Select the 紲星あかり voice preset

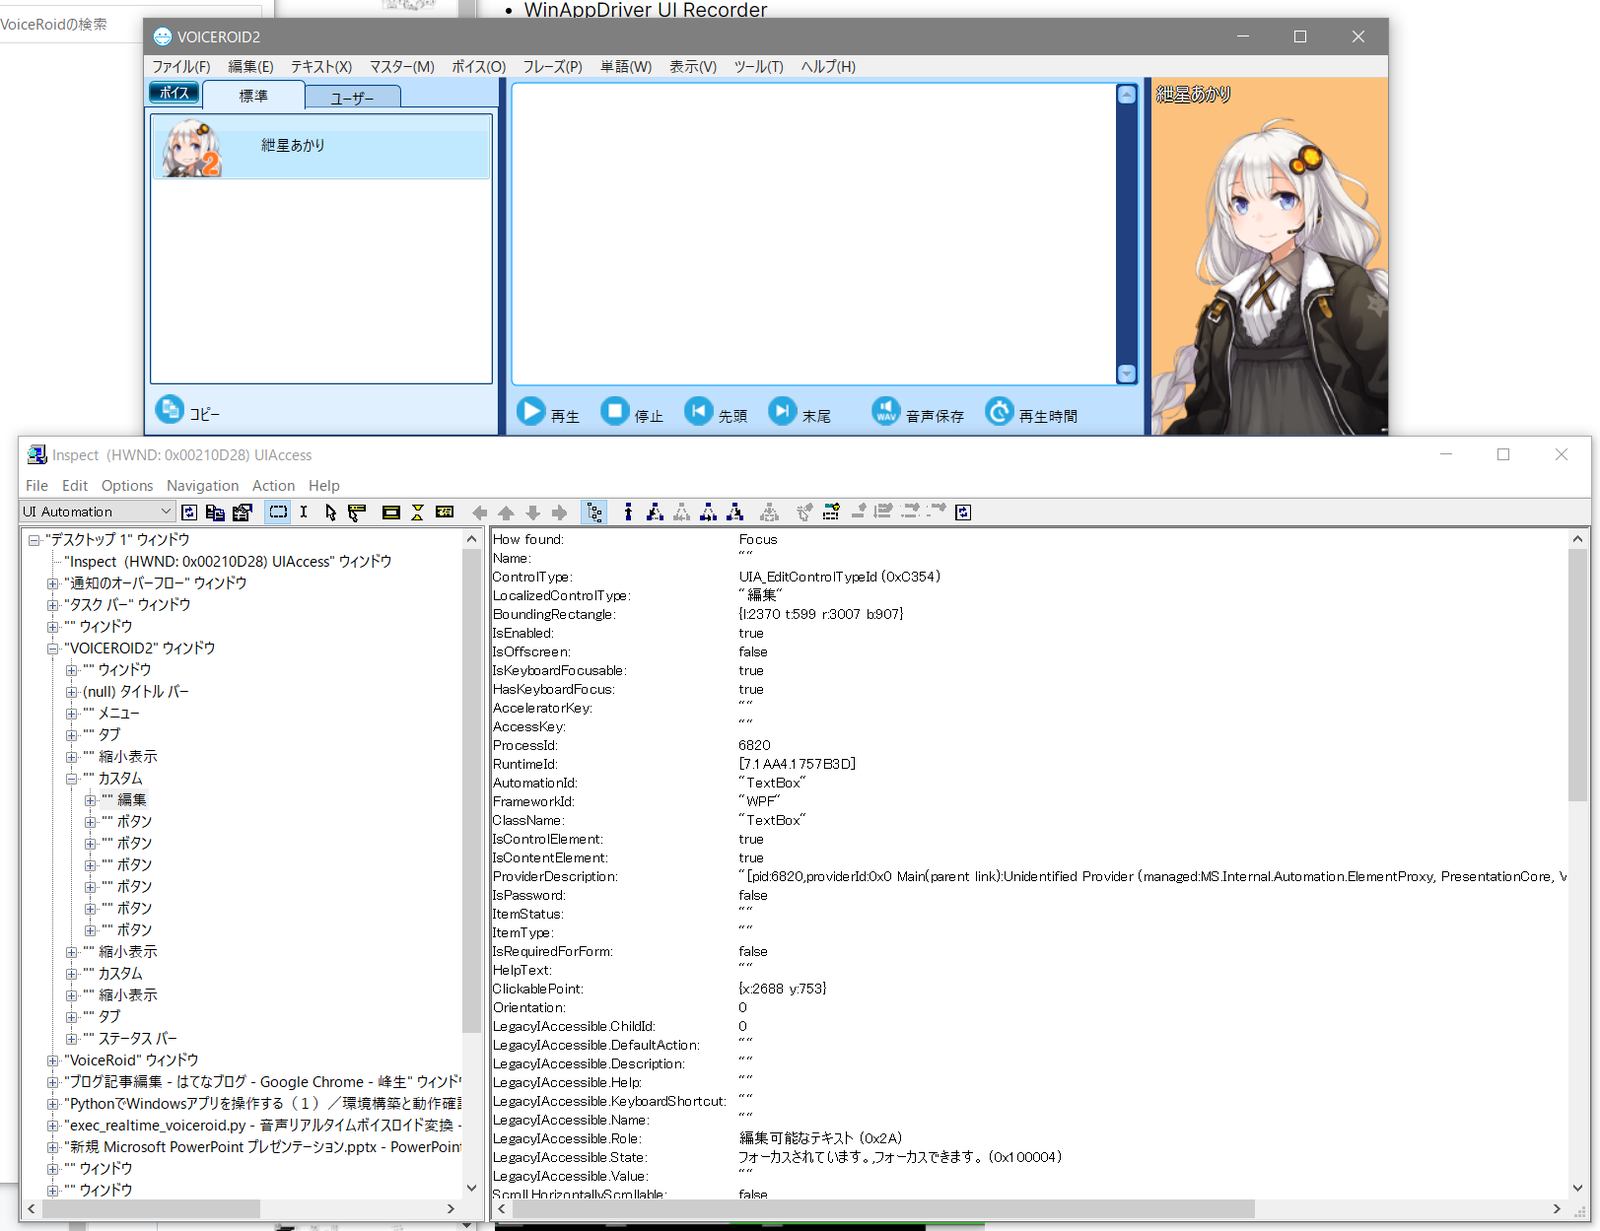pos(321,147)
